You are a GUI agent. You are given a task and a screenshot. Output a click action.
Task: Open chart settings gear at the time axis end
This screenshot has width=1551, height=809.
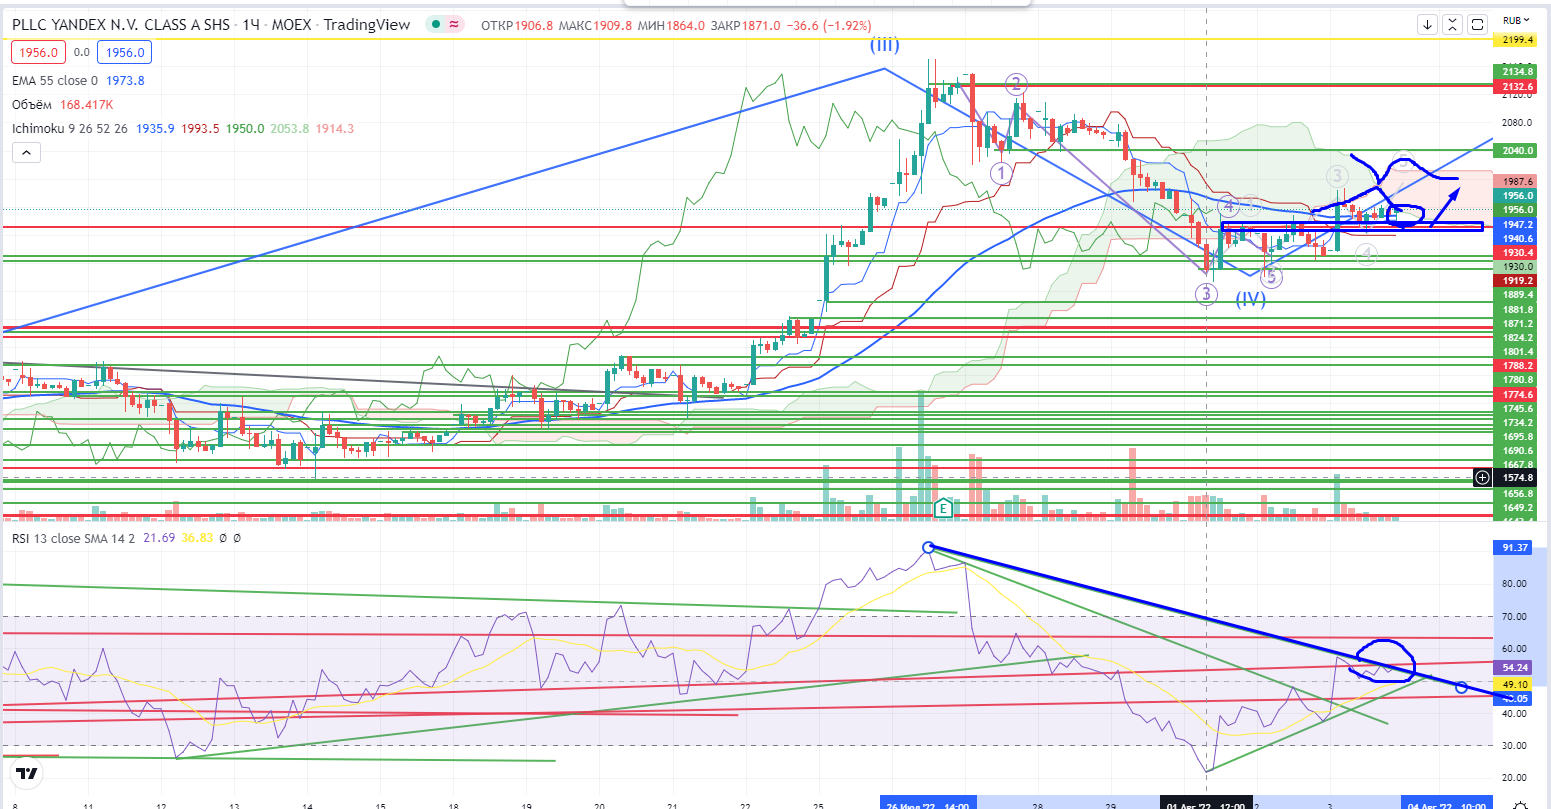point(1520,803)
